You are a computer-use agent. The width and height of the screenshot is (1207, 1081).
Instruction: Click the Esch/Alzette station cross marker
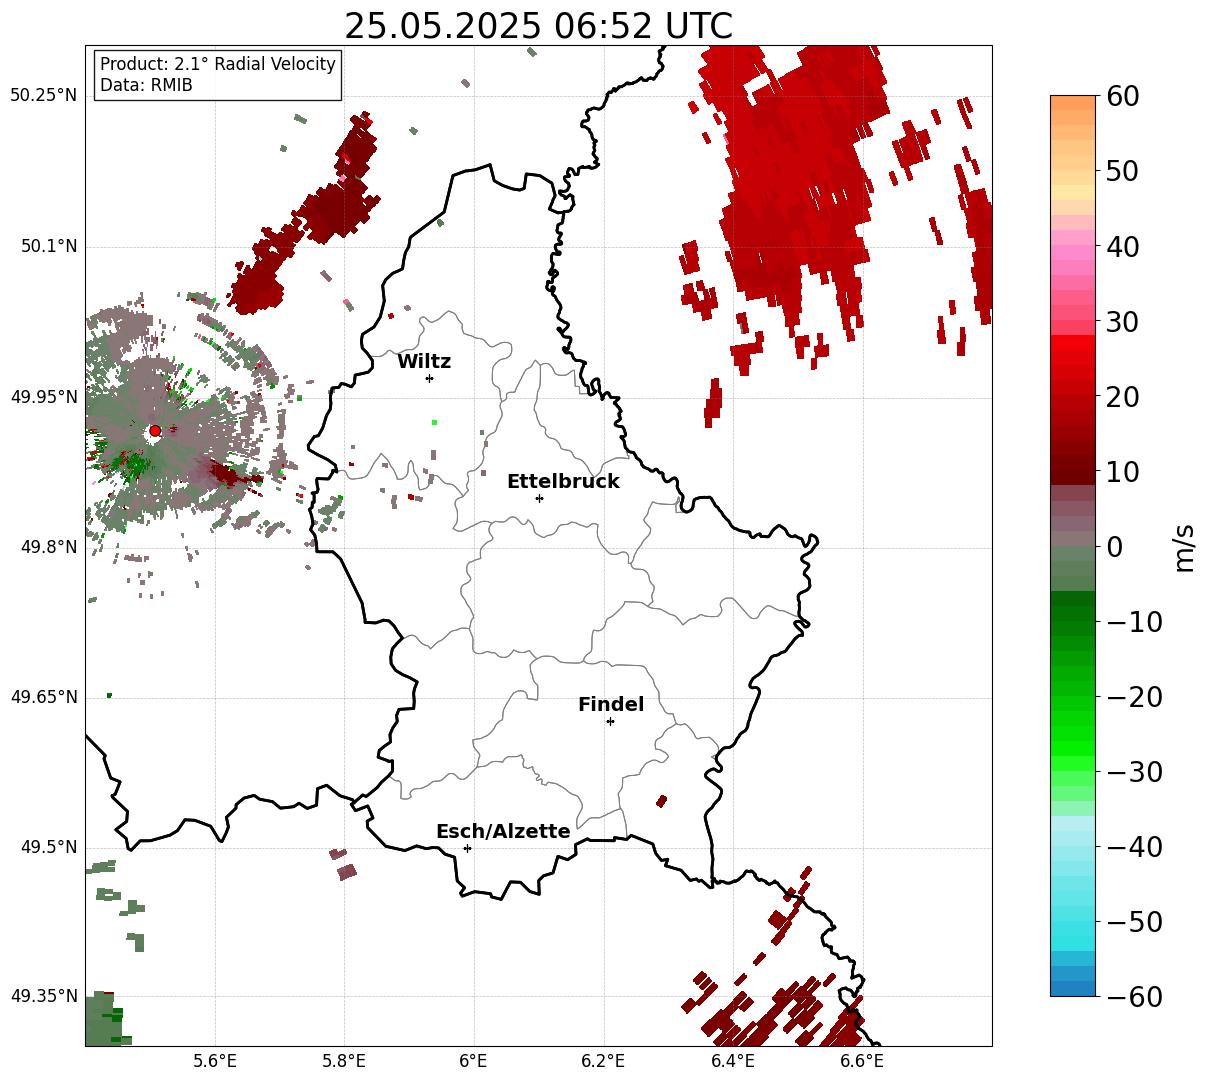(x=467, y=848)
